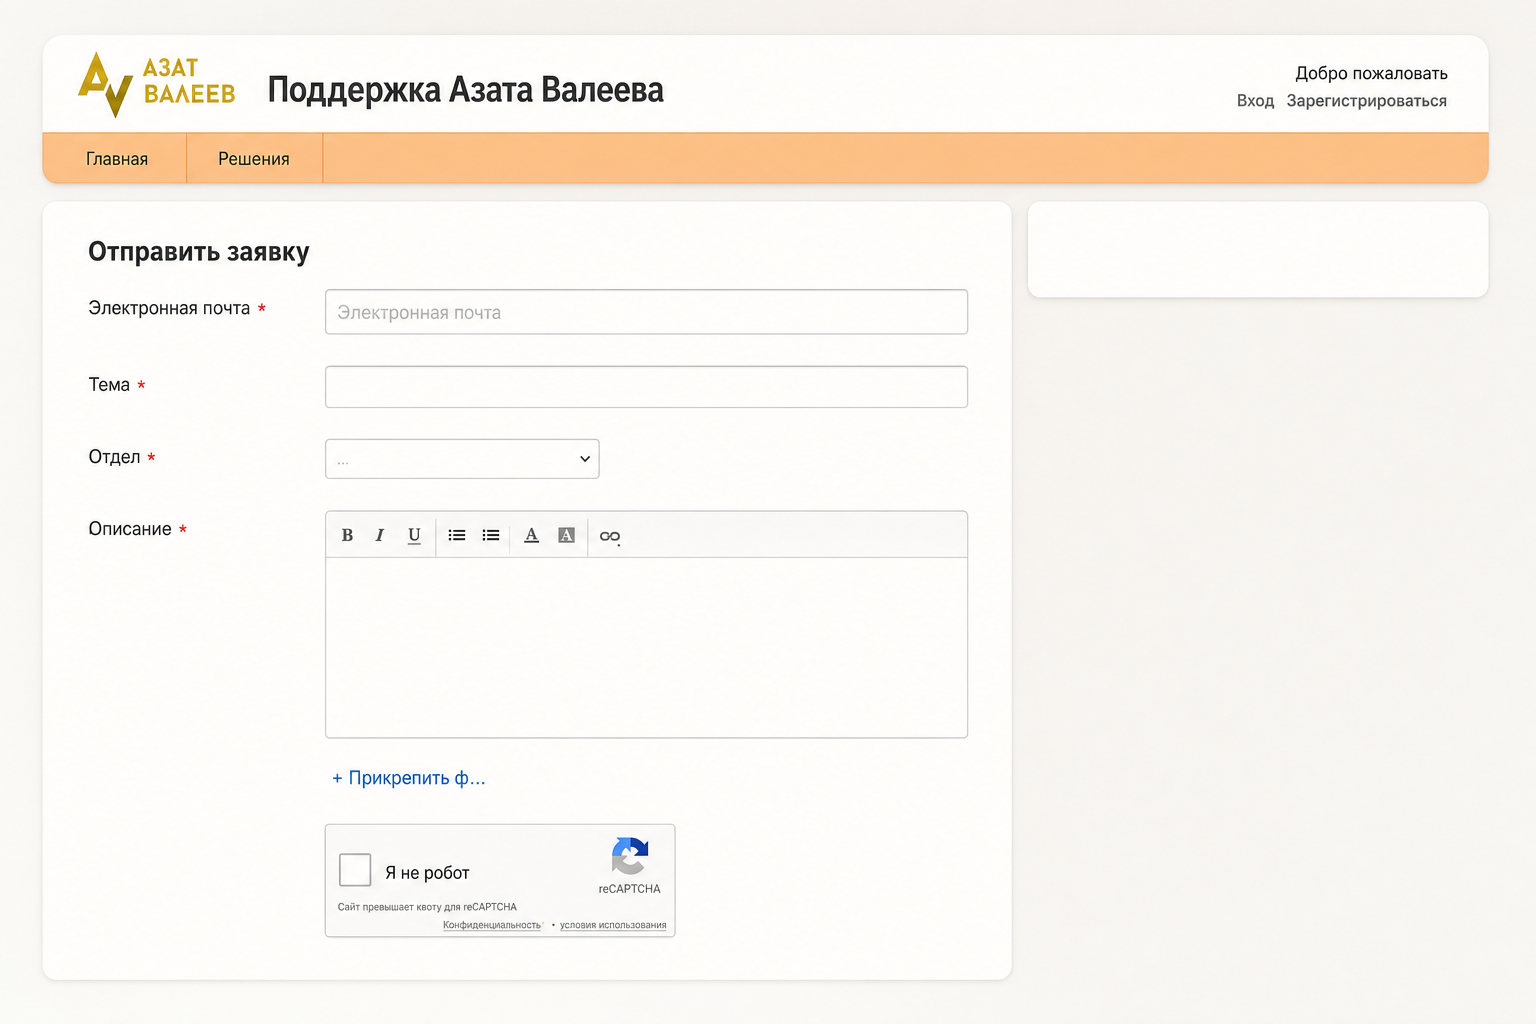Click the Описание field label
The width and height of the screenshot is (1536, 1024).
click(130, 529)
